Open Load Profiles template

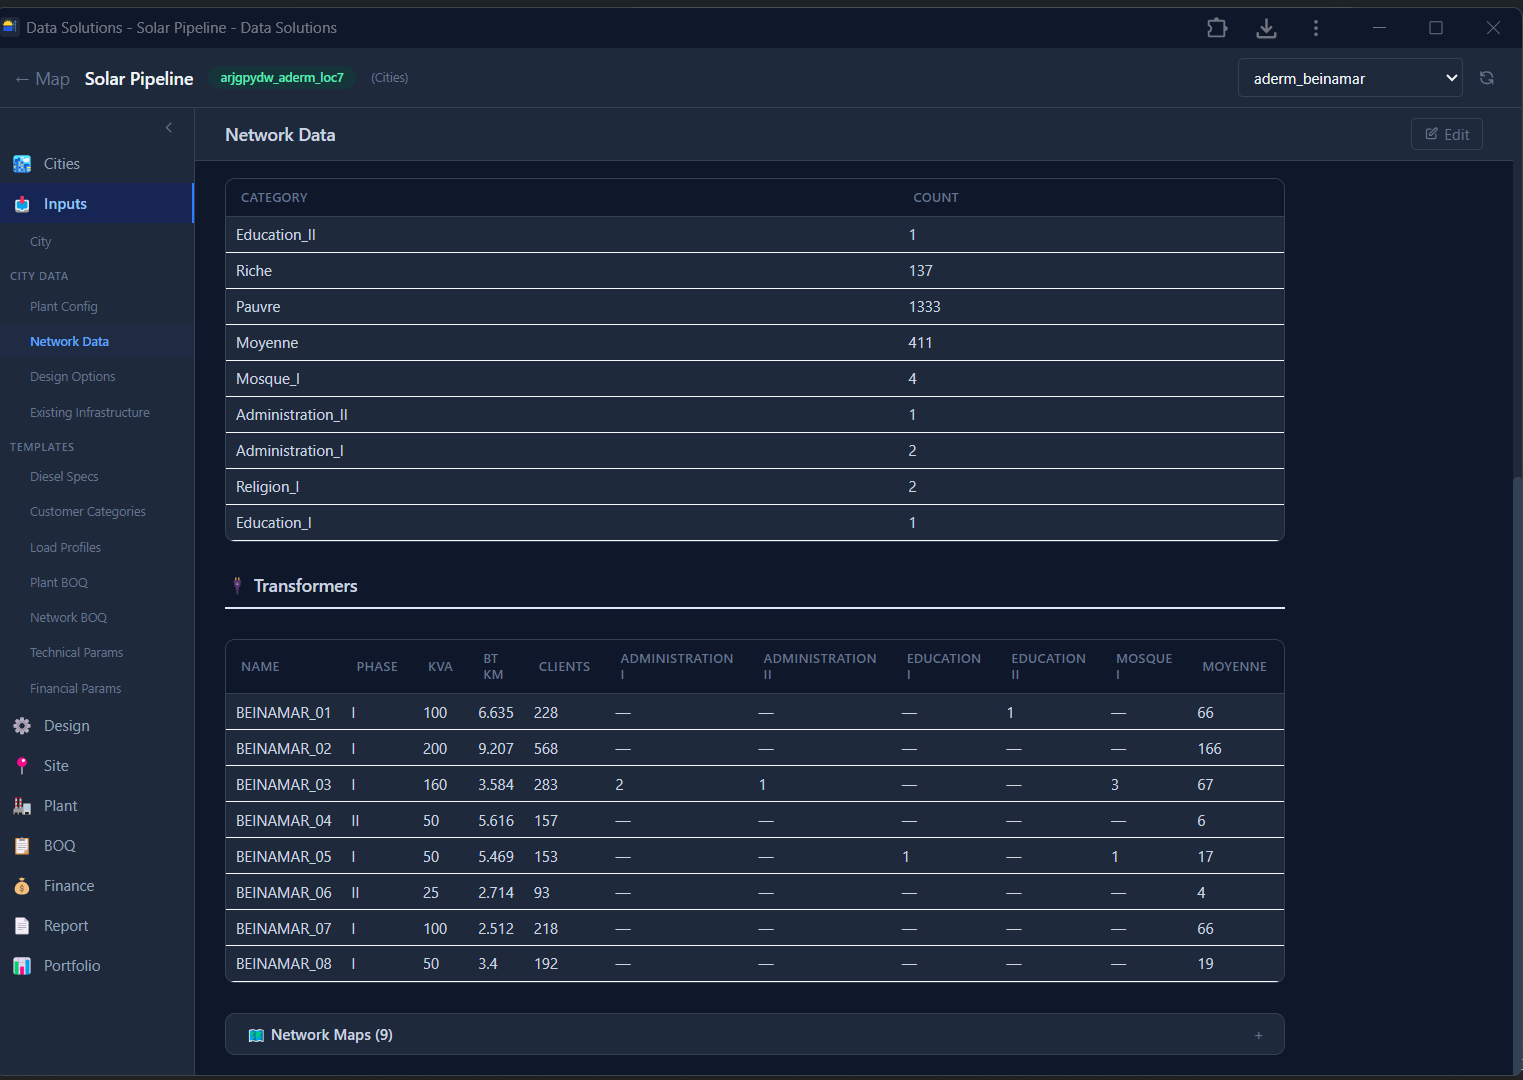(x=65, y=548)
